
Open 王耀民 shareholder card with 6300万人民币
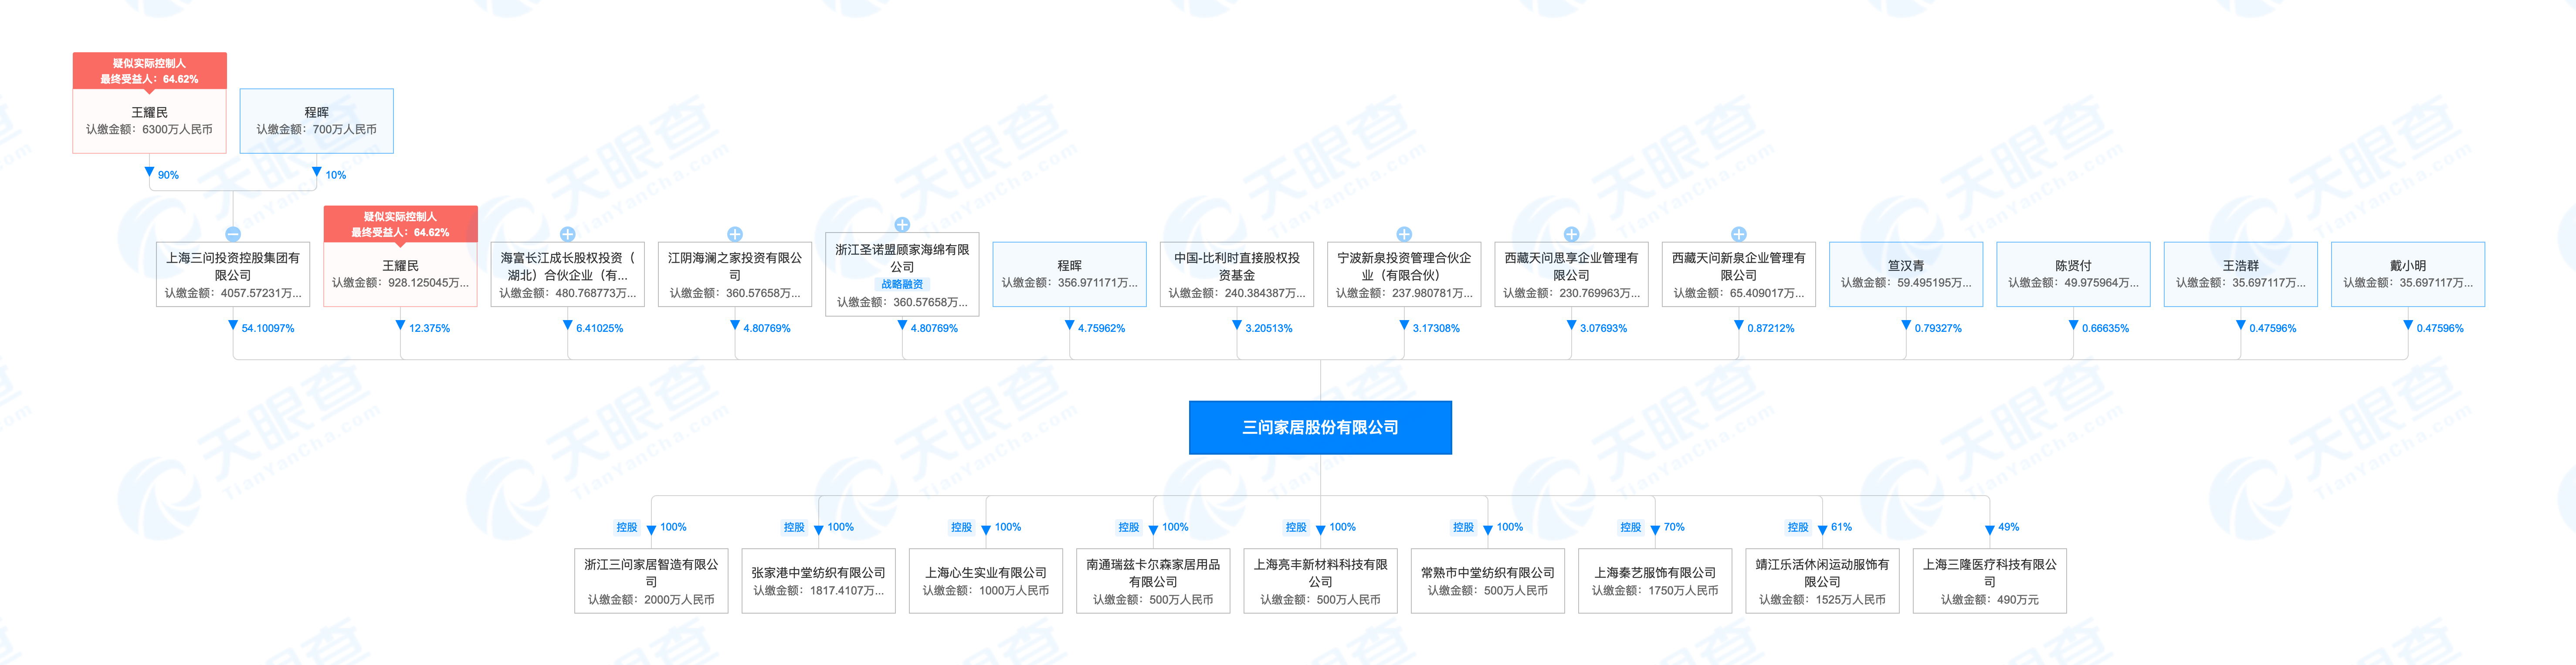pyautogui.click(x=149, y=121)
